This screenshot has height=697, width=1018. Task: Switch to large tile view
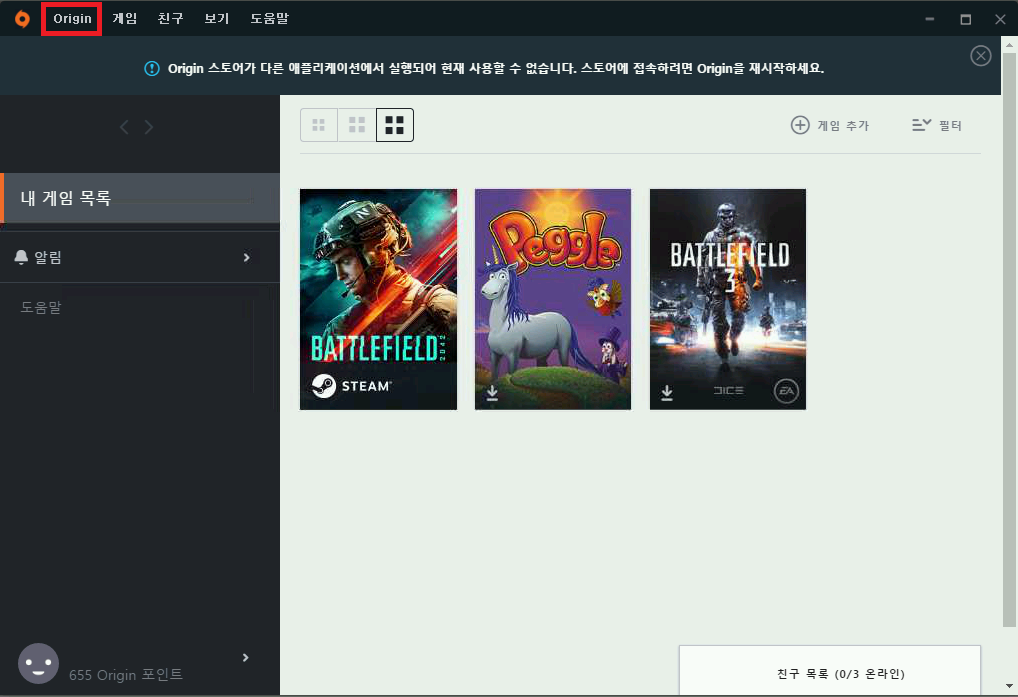[x=395, y=125]
